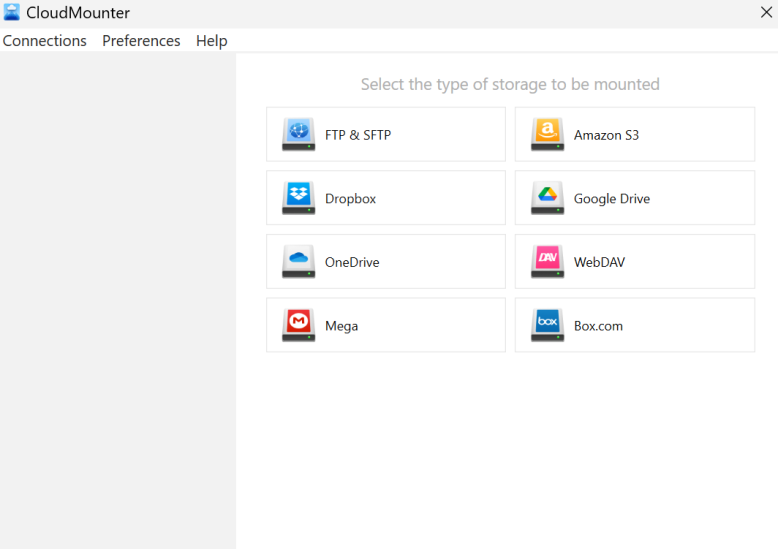
Task: Close the CloudMounter window
Action: [766, 13]
